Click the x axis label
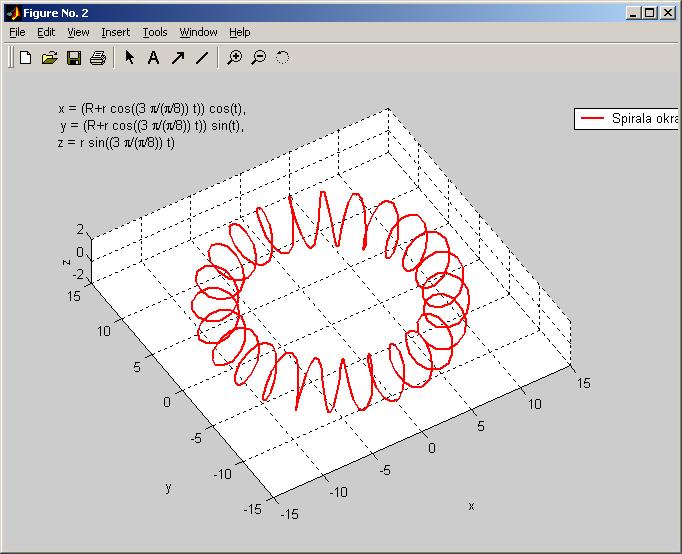The height and width of the screenshot is (554, 682). [x=471, y=505]
